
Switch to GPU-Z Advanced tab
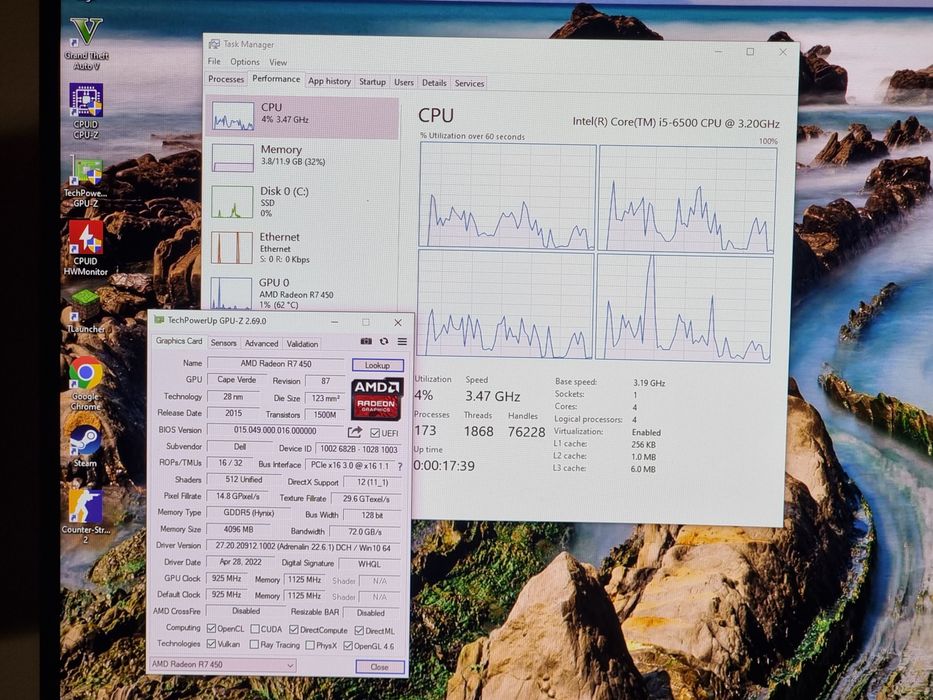[x=262, y=343]
